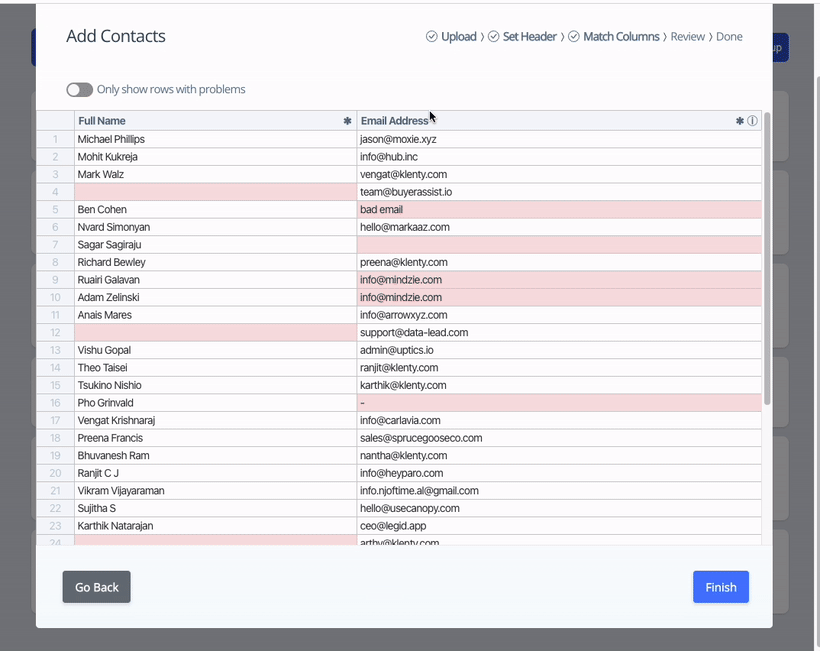820x651 pixels.
Task: Click the checkmark icon beside Set Header step
Action: [x=492, y=36]
